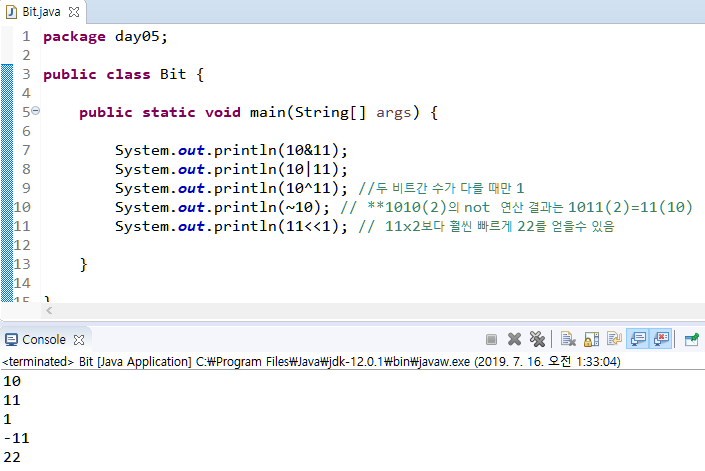The image size is (705, 471).
Task: Toggle the Scroll Lock padlock icon
Action: [591, 339]
